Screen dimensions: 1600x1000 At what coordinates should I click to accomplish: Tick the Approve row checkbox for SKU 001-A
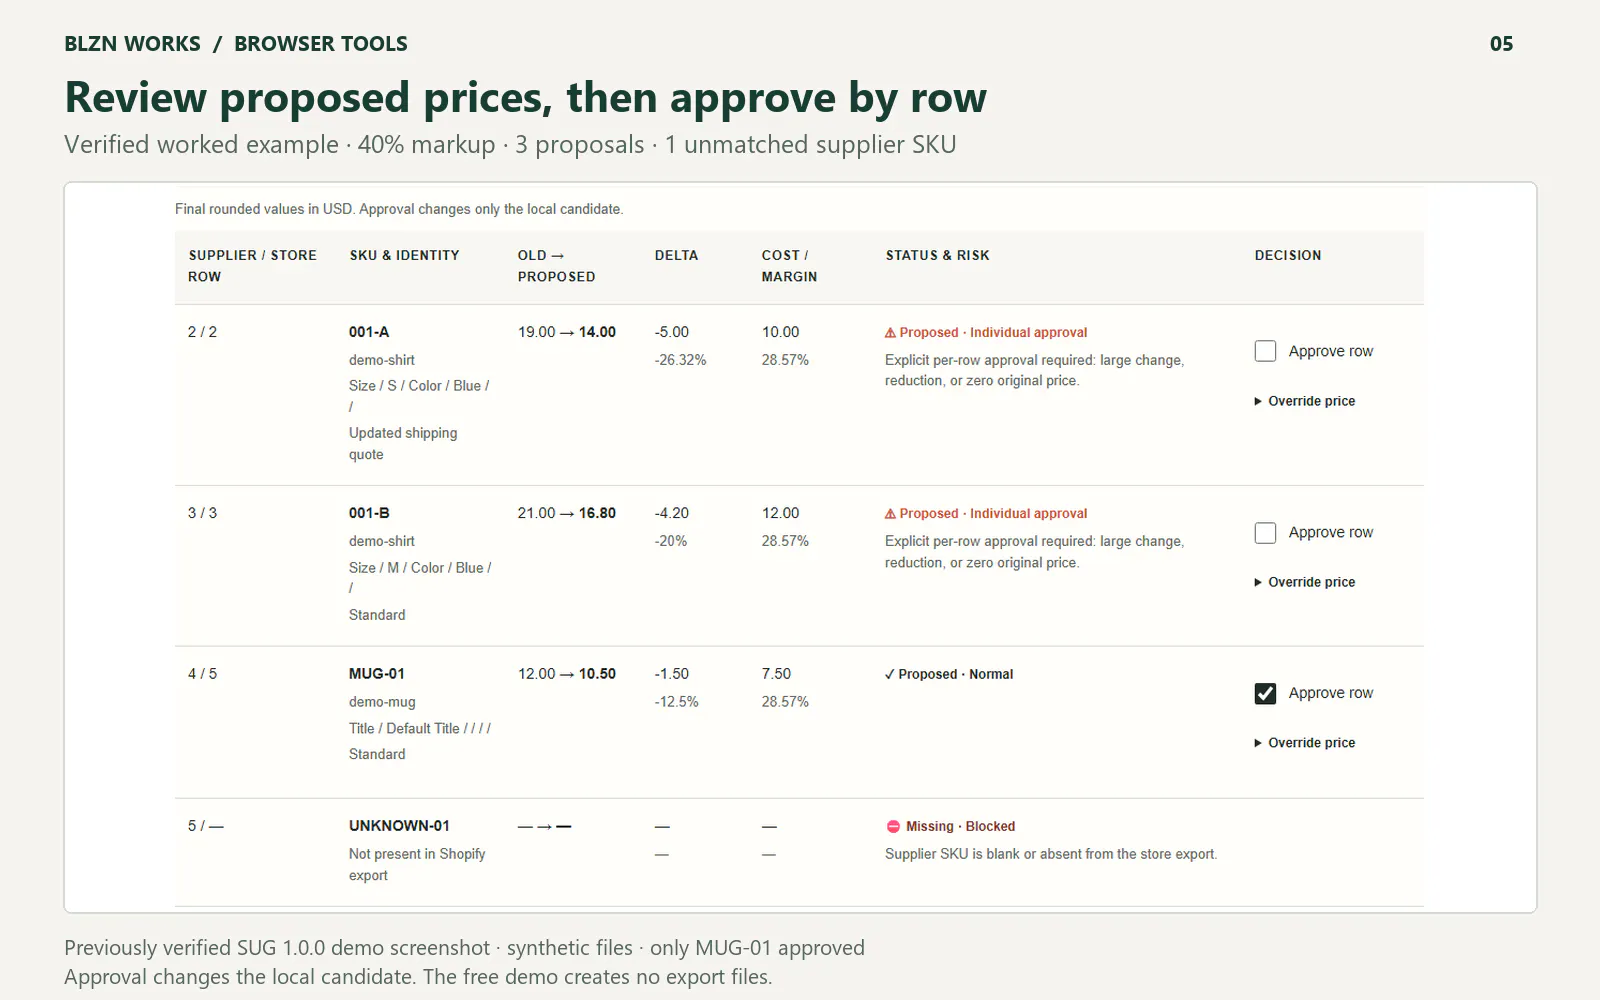point(1265,351)
